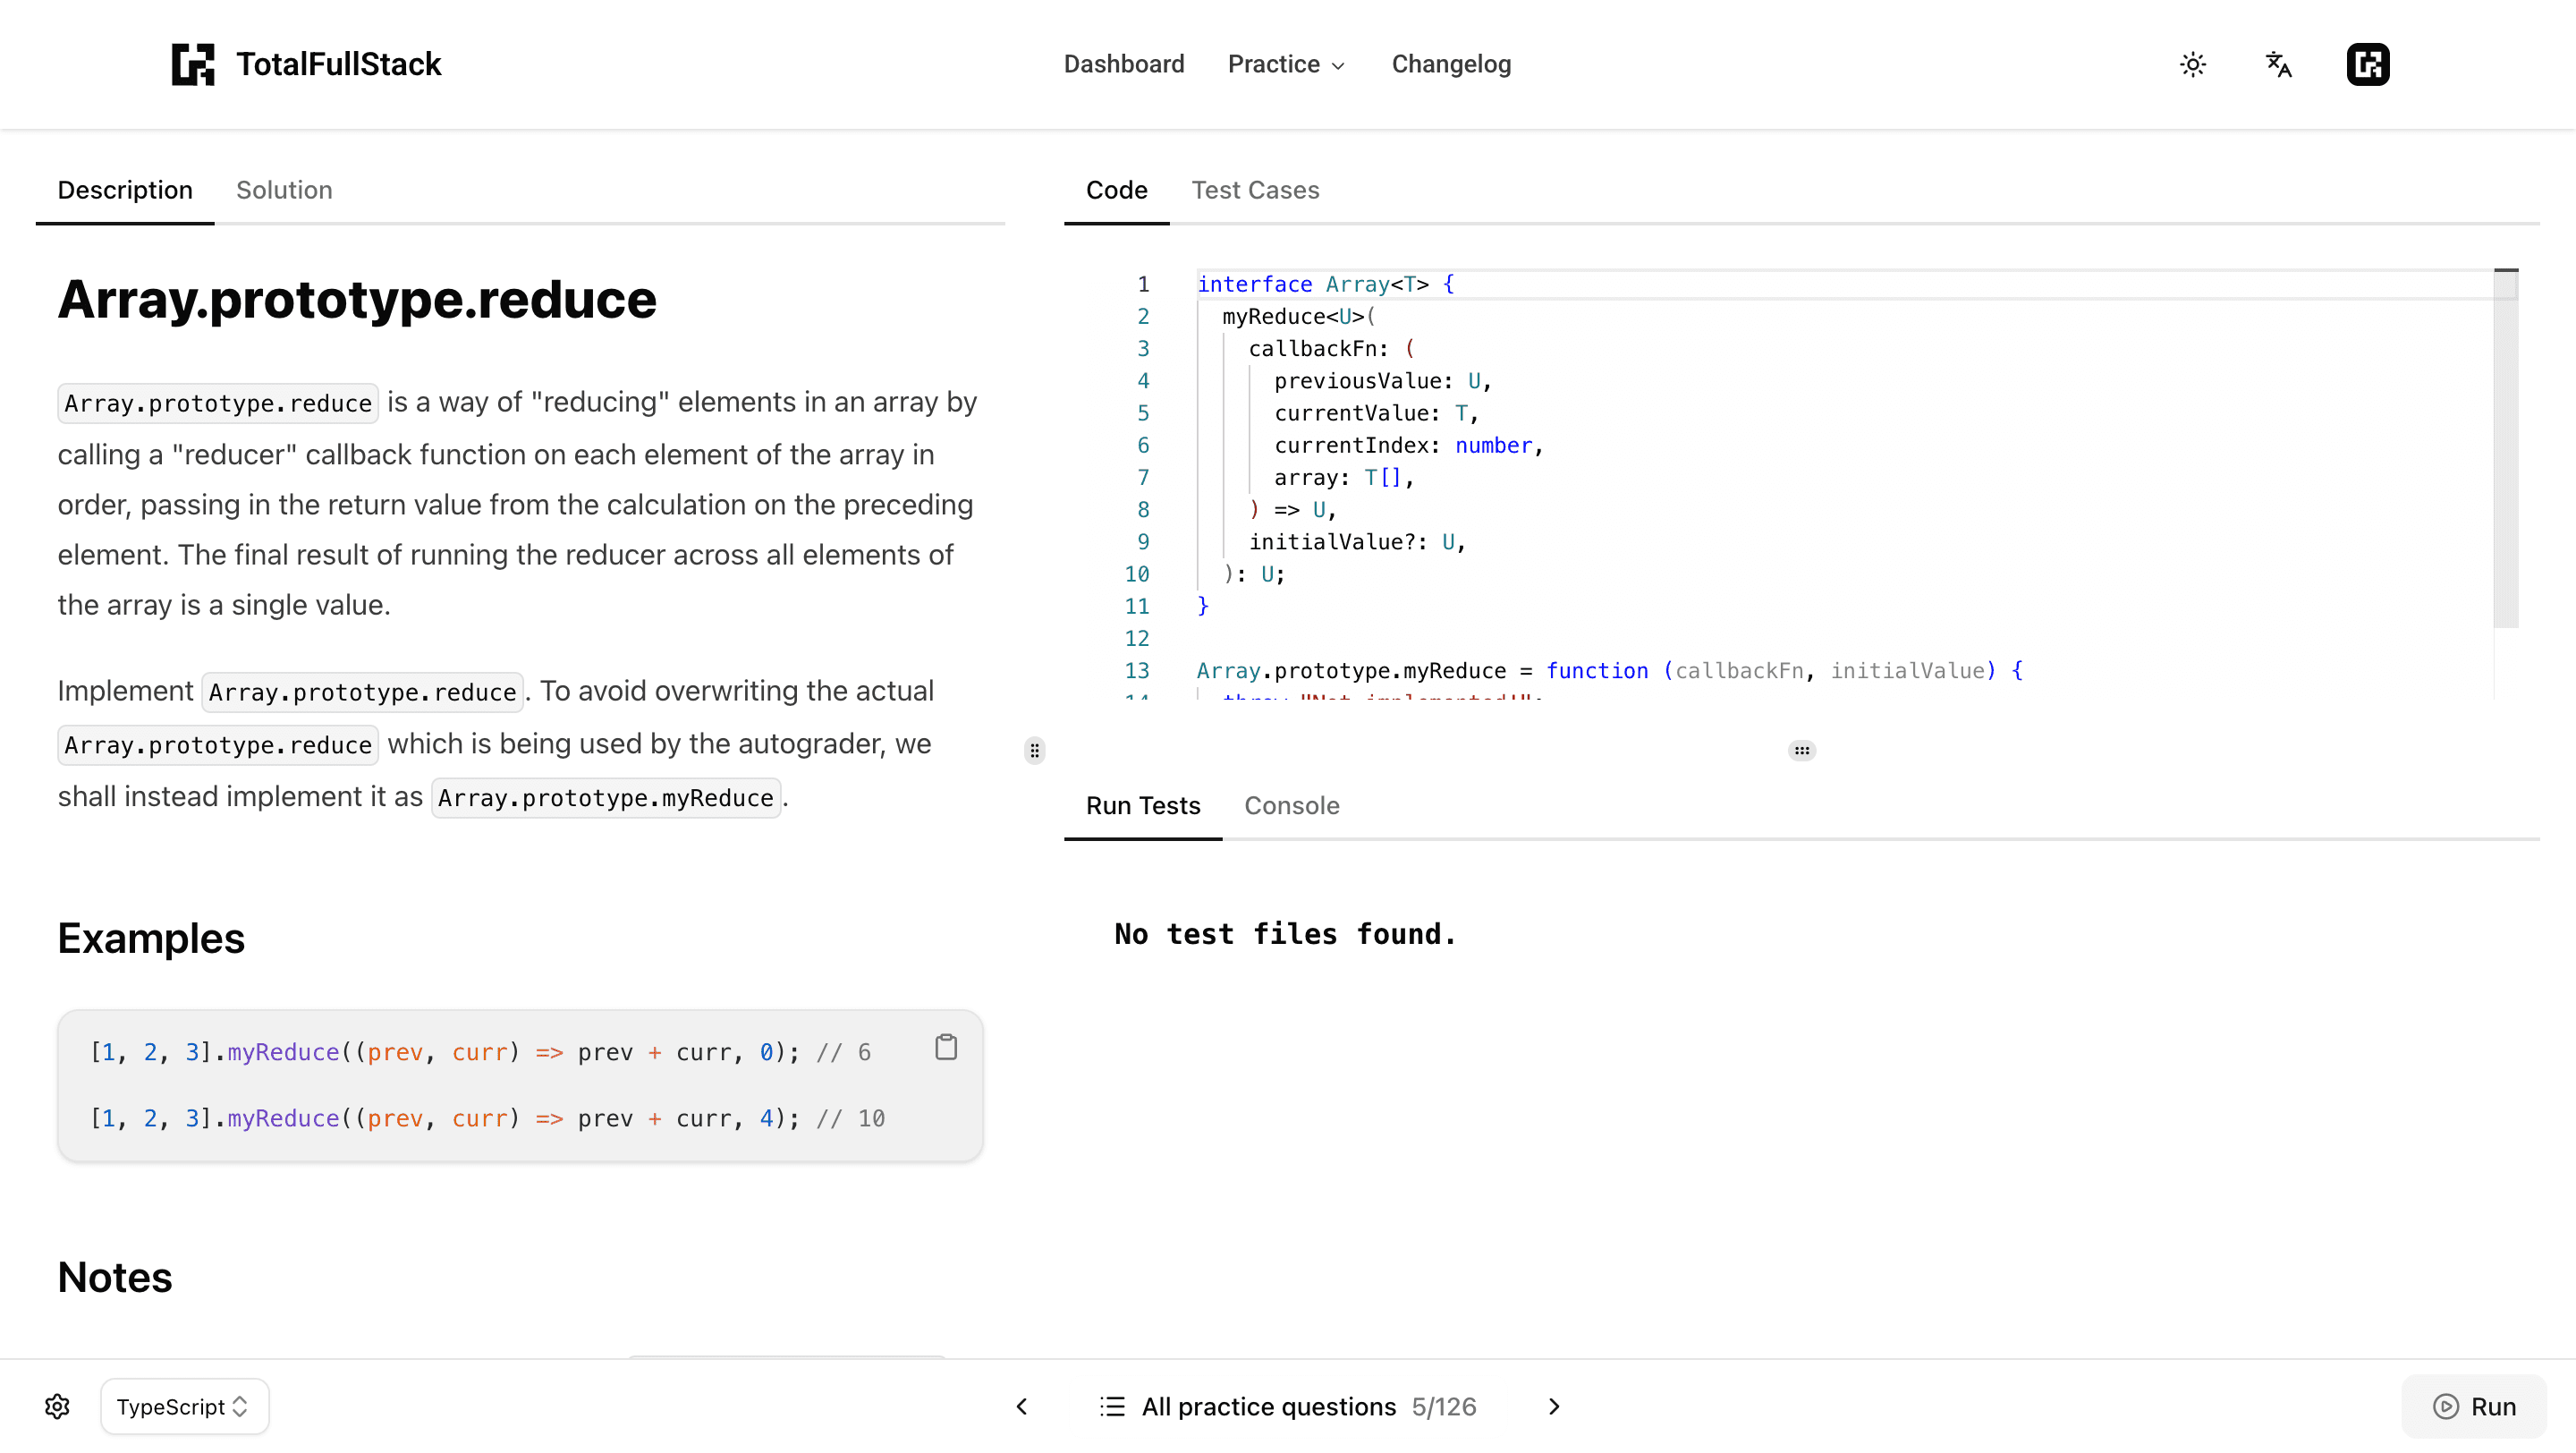Click the panel resize grip handle
Viewport: 2576px width, 1453px height.
pyautogui.click(x=1034, y=750)
